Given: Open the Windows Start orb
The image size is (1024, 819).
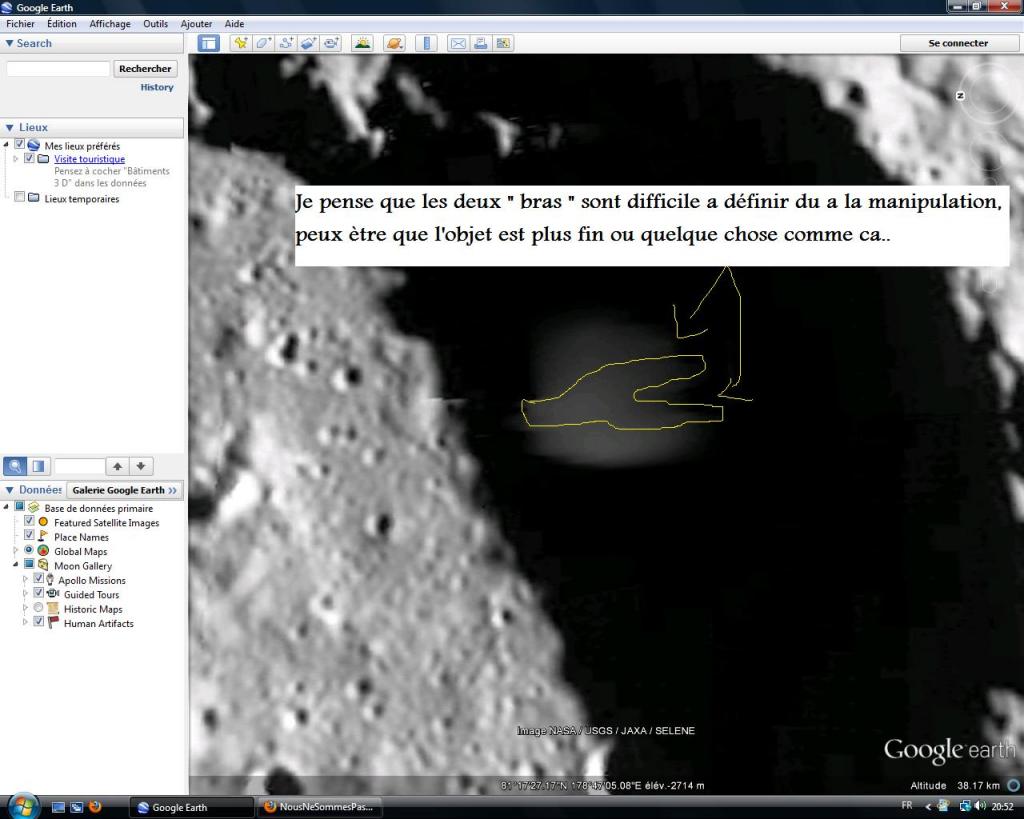Looking at the screenshot, I should click(x=24, y=806).
